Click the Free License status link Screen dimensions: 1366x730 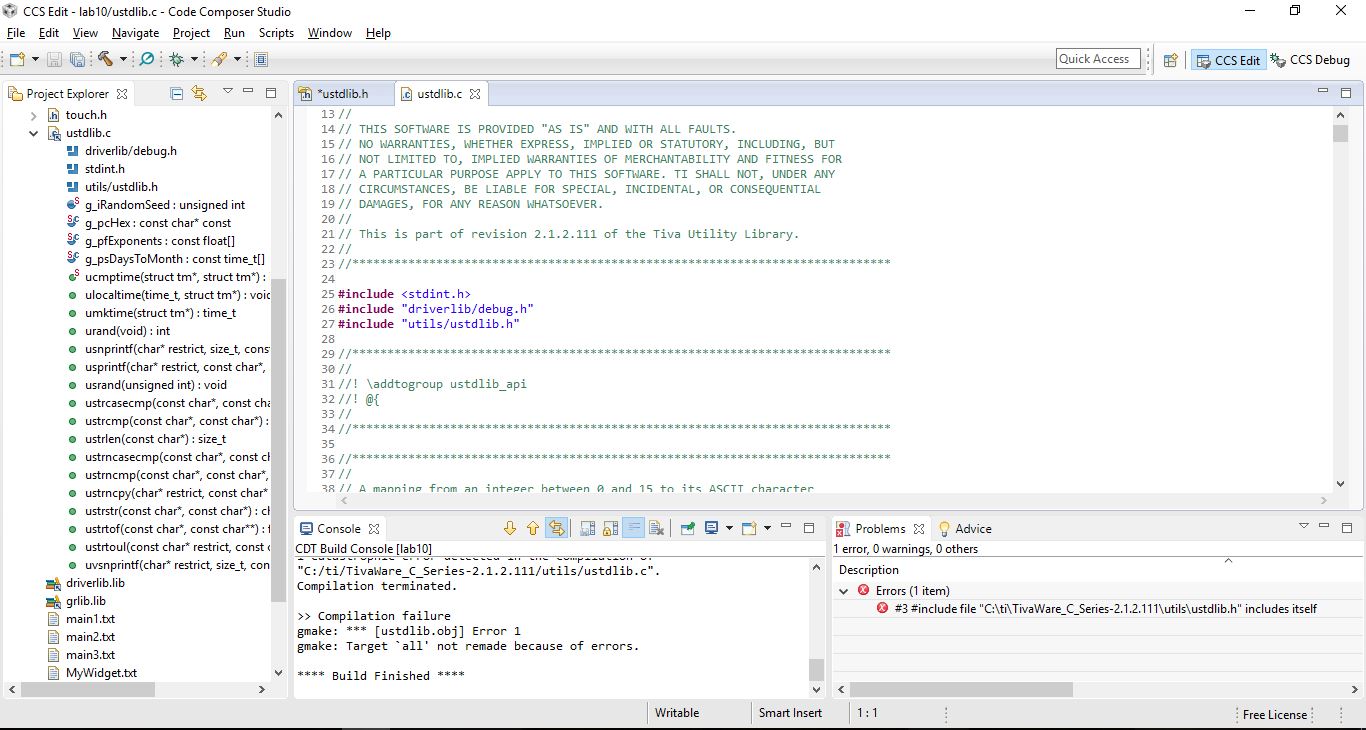tap(1274, 714)
